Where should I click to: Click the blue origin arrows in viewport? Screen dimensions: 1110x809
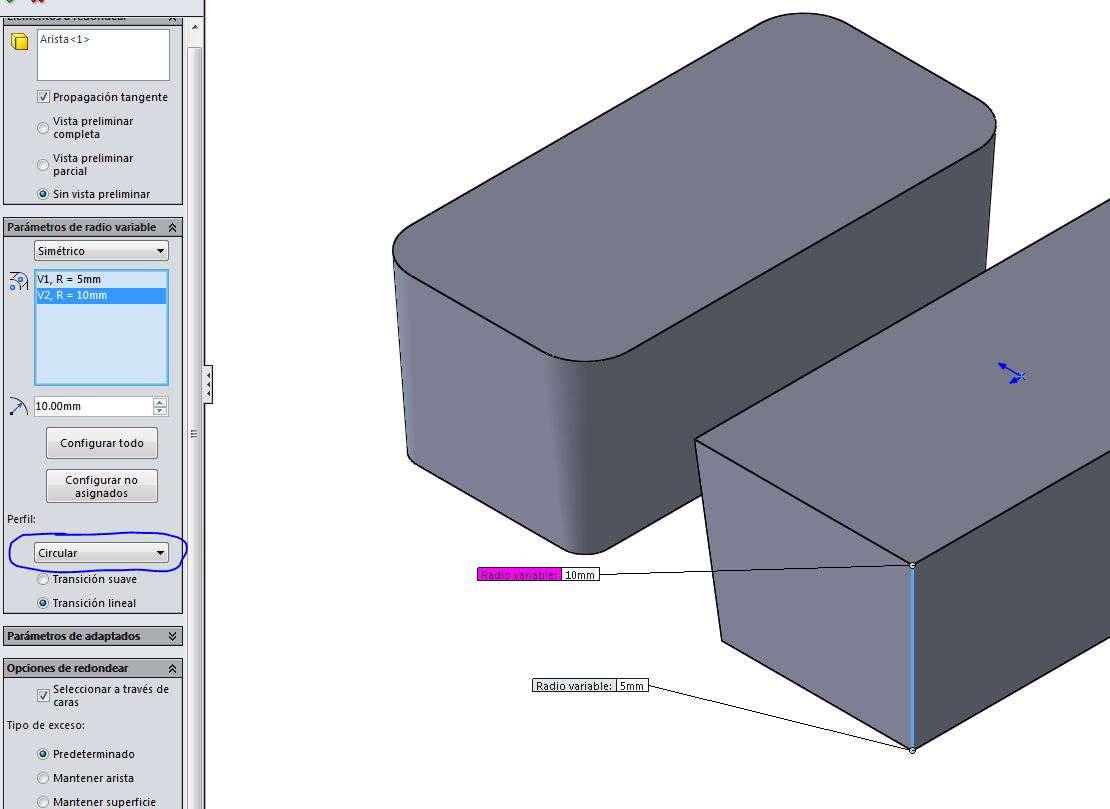click(x=1012, y=374)
